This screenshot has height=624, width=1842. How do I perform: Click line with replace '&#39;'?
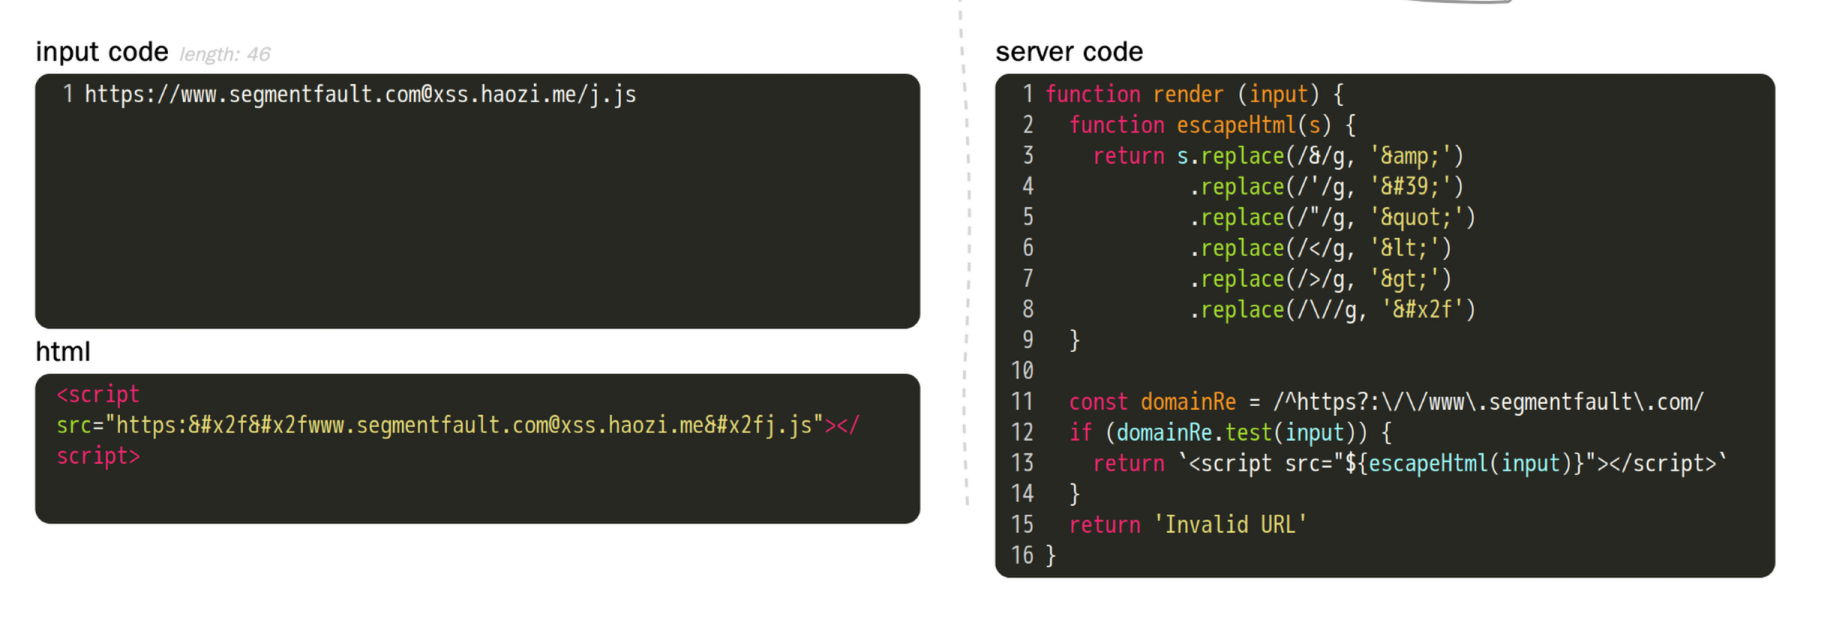click(x=1326, y=187)
